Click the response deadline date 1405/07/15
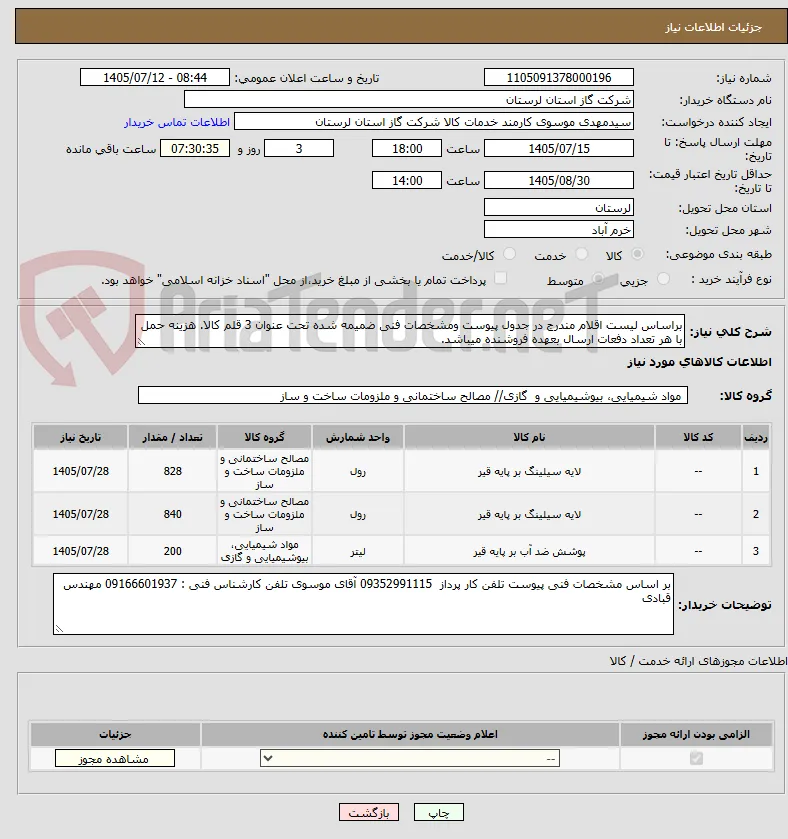This screenshot has width=788, height=839. [559, 149]
